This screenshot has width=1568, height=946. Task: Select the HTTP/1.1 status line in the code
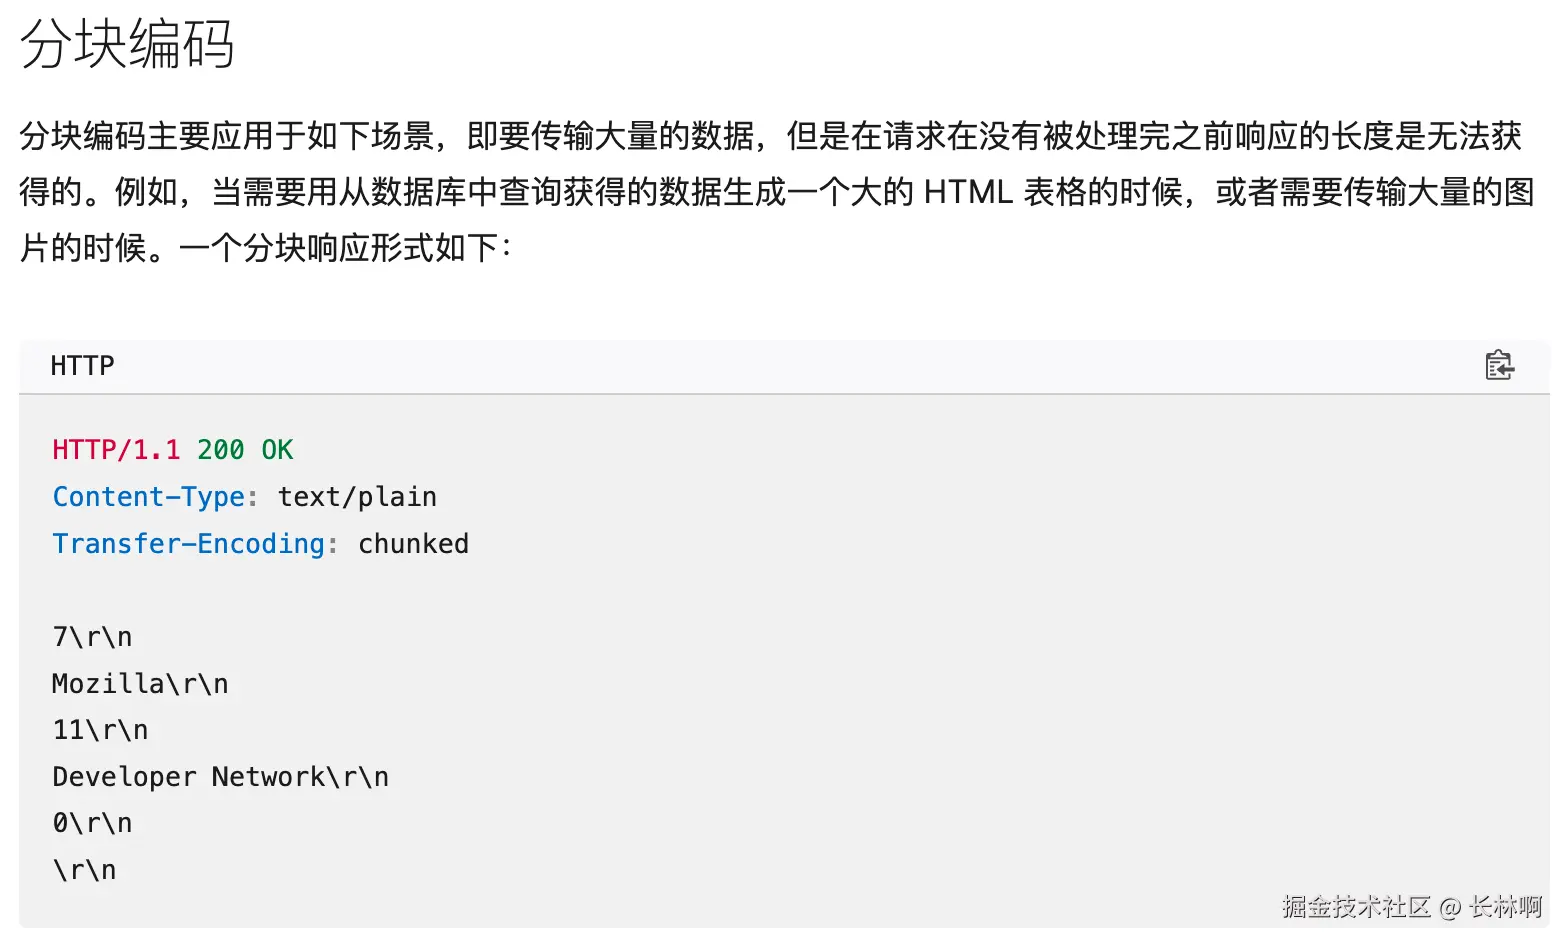[170, 449]
